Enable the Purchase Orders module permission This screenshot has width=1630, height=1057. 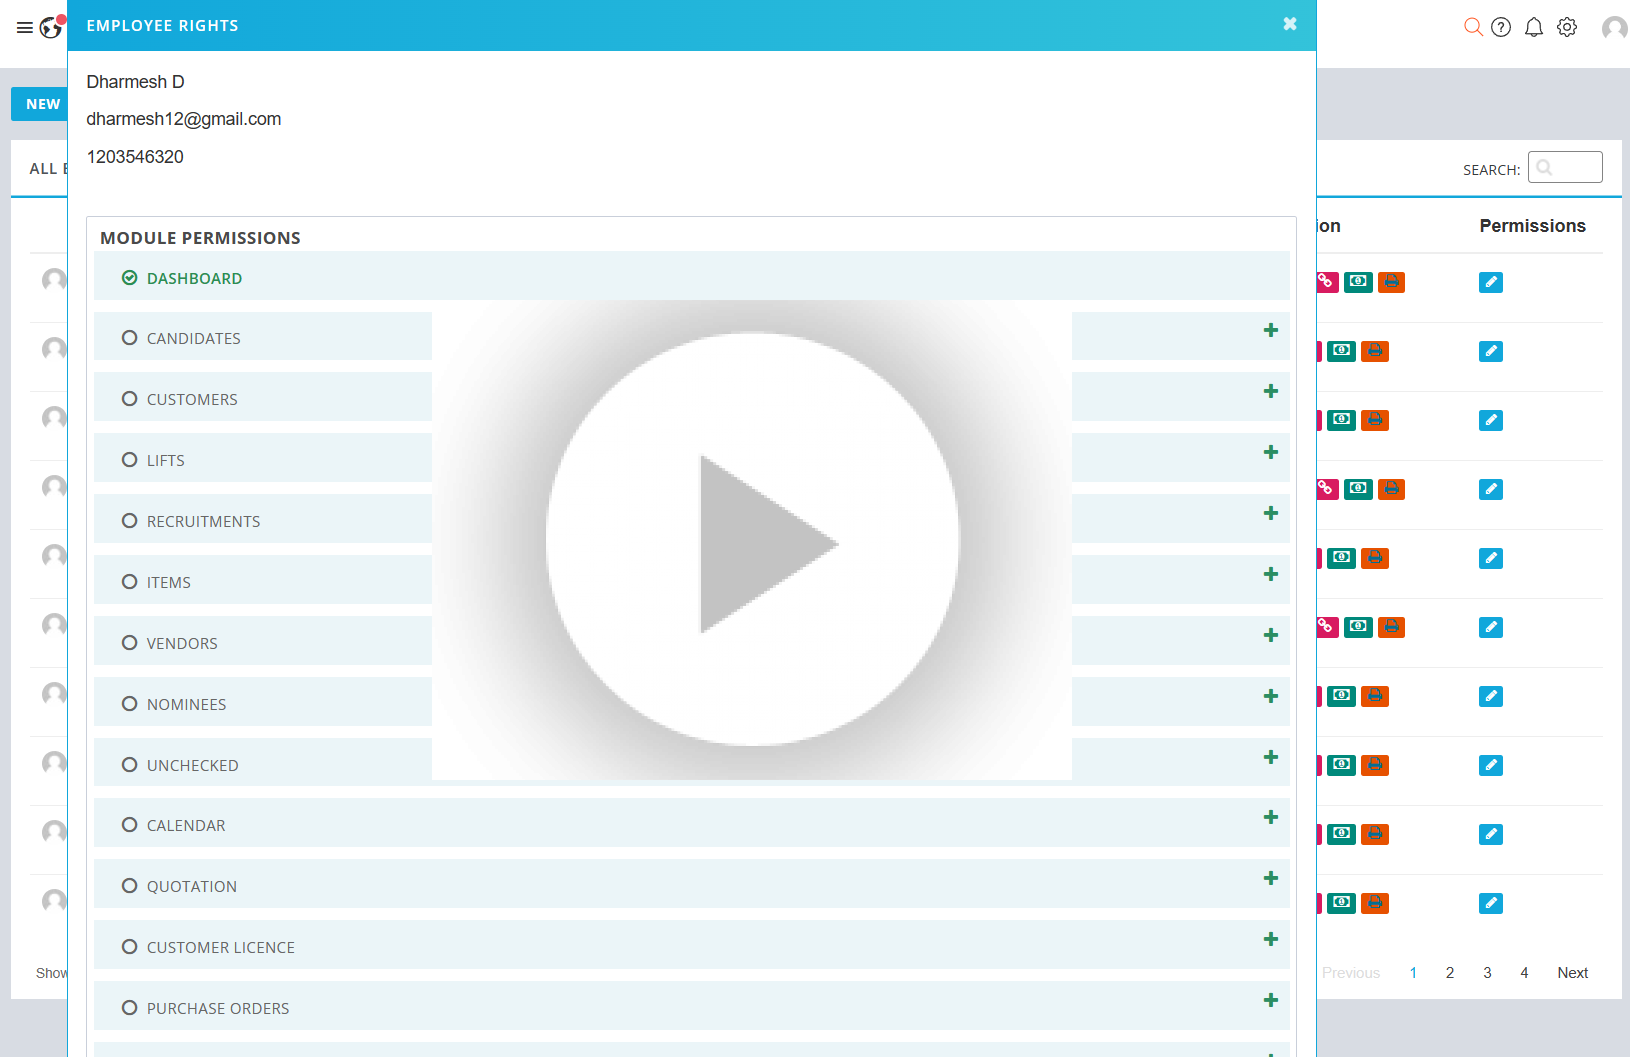click(x=129, y=1008)
